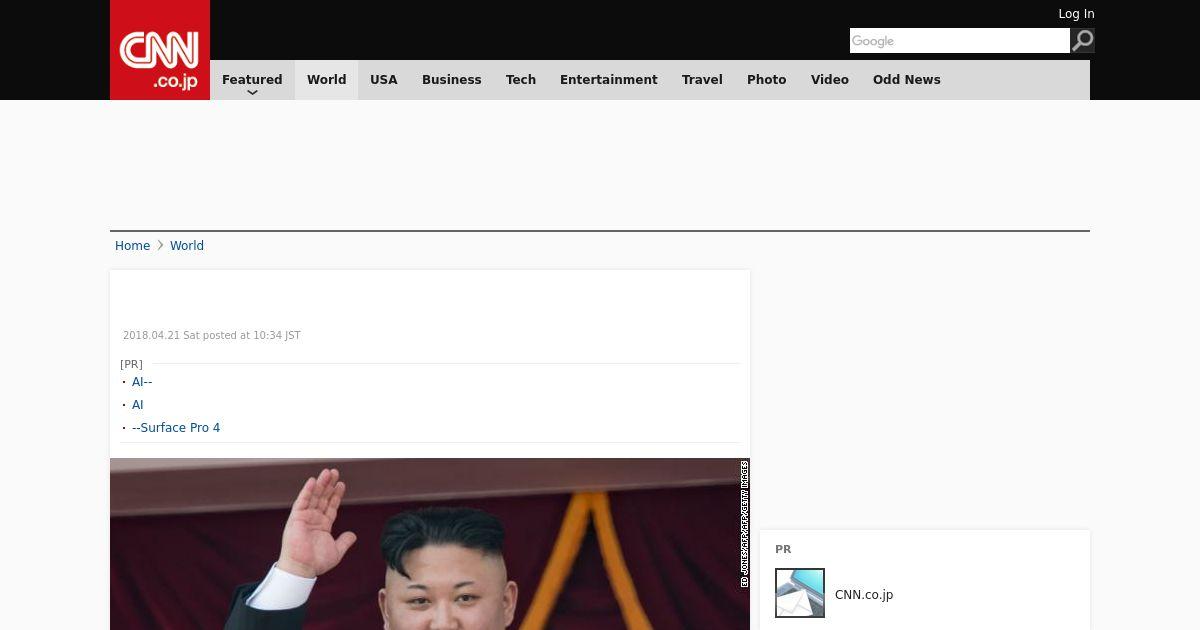This screenshot has width=1200, height=630.
Task: Click the World breadcrumb link
Action: pyautogui.click(x=187, y=246)
